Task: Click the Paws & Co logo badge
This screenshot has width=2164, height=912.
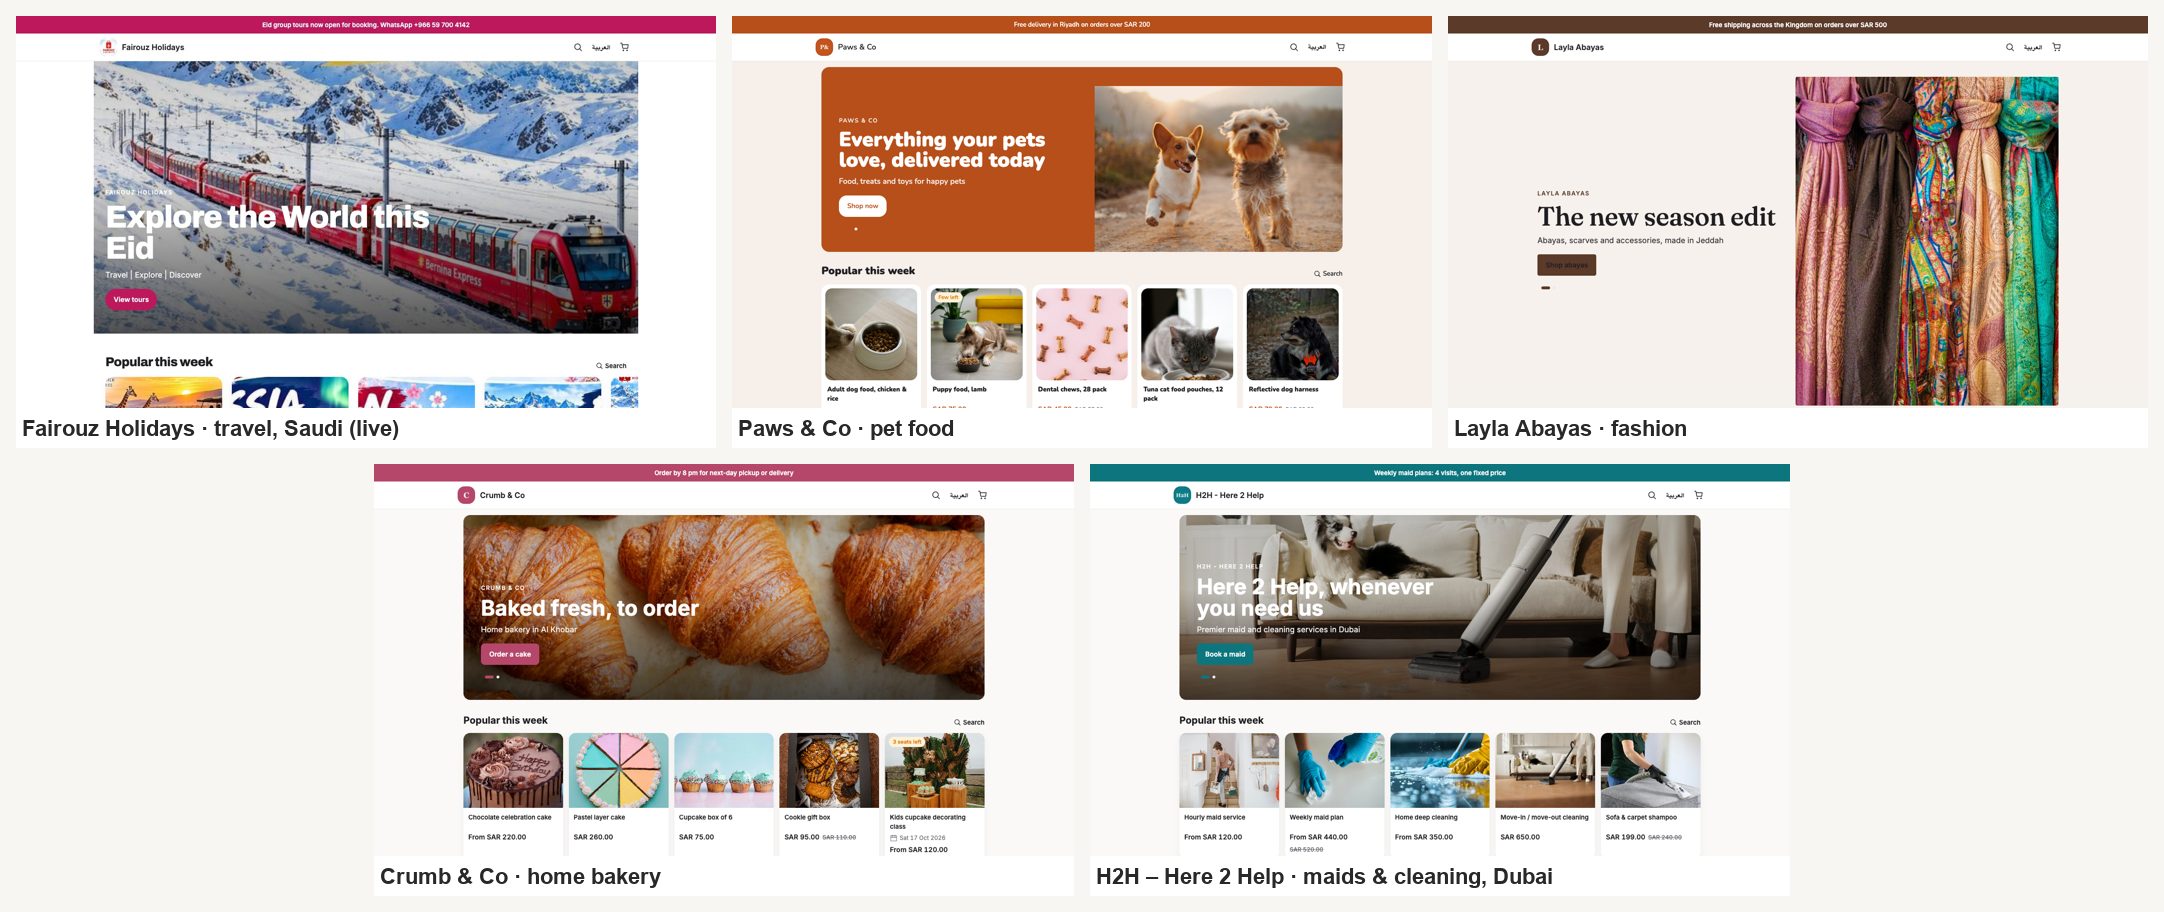Action: tap(824, 47)
